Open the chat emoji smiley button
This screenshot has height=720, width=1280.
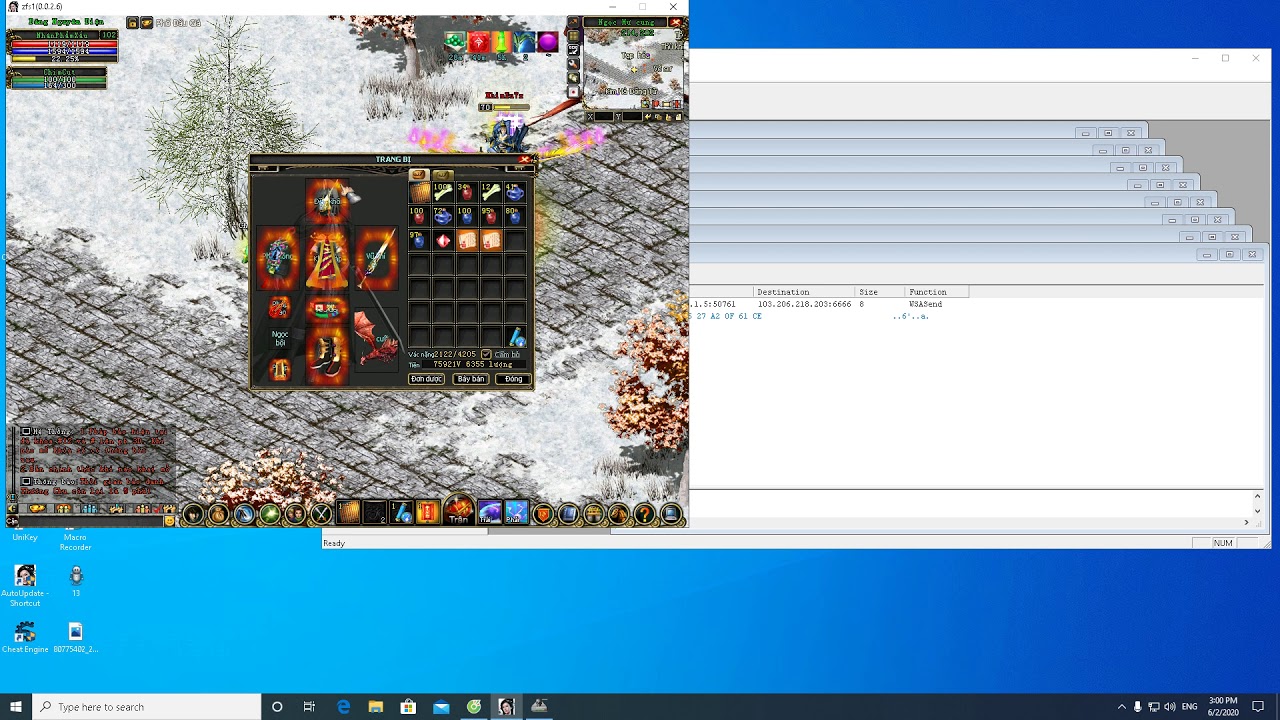click(x=170, y=520)
